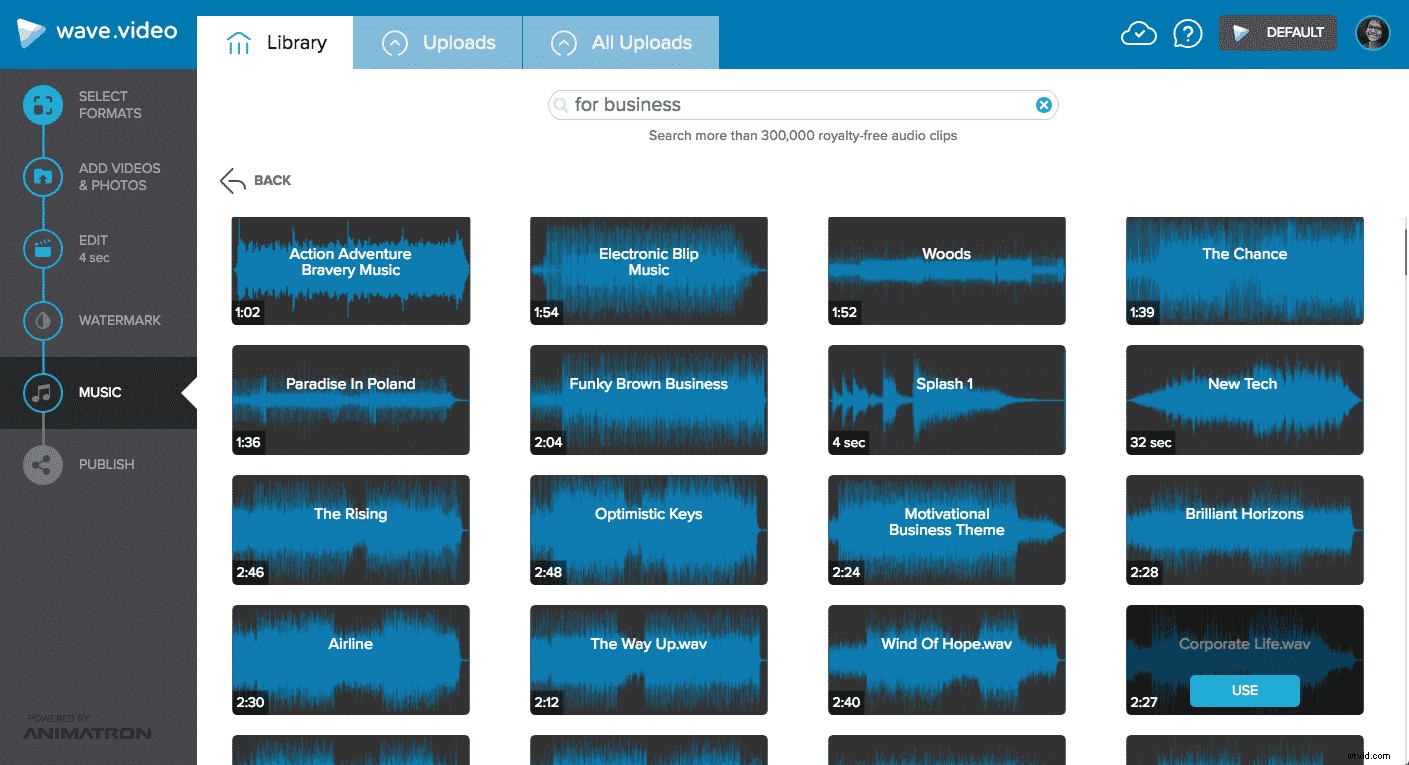The image size is (1409, 765).
Task: Switch to the All Uploads tab
Action: (621, 43)
